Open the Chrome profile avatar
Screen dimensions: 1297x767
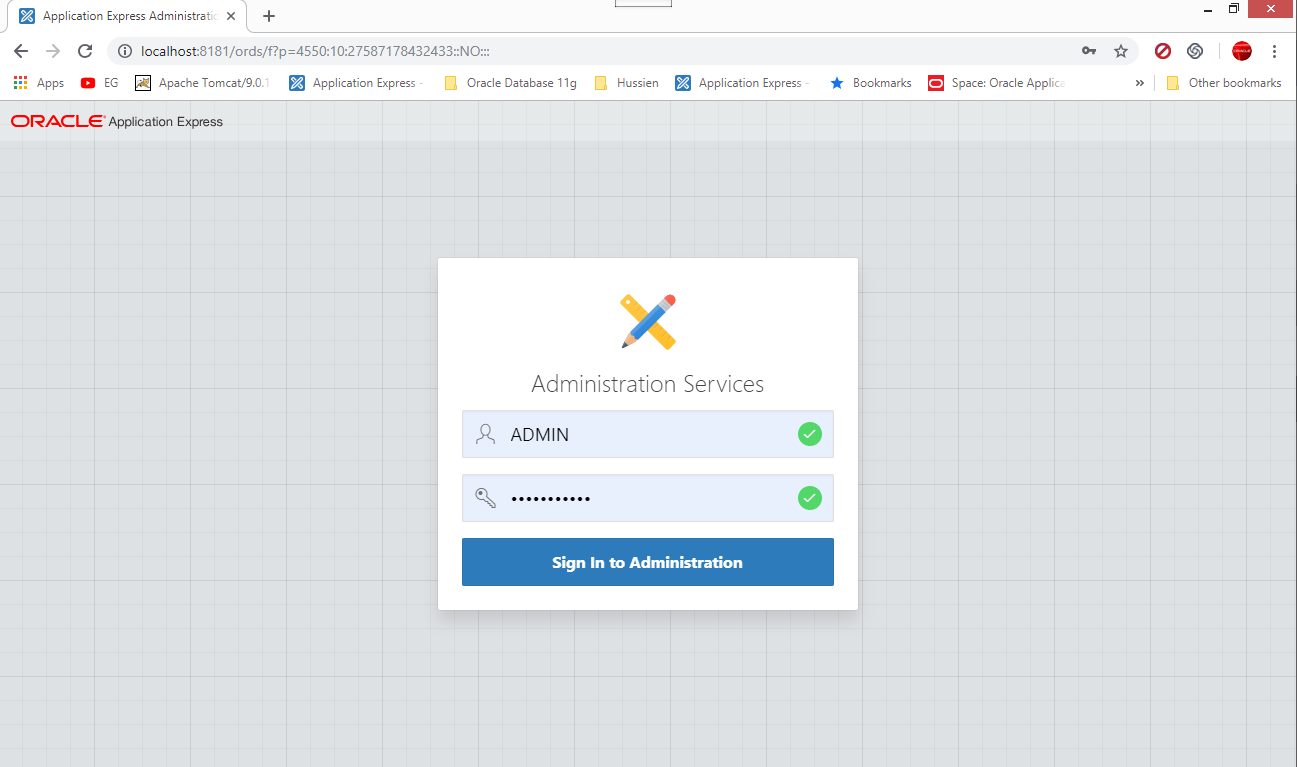click(x=1240, y=51)
